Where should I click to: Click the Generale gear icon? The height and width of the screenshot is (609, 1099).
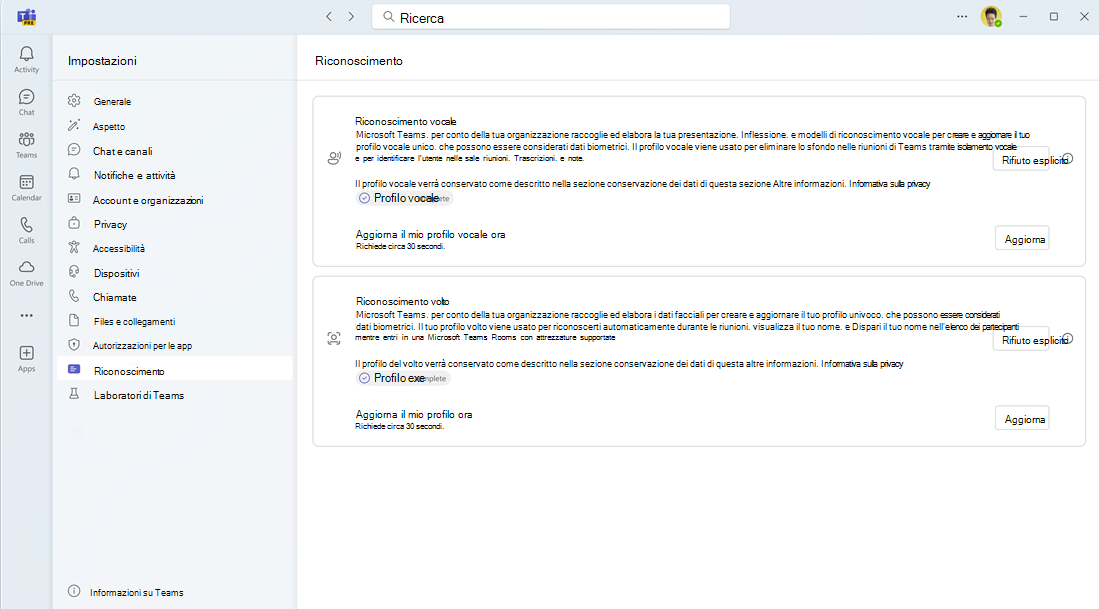pyautogui.click(x=74, y=101)
